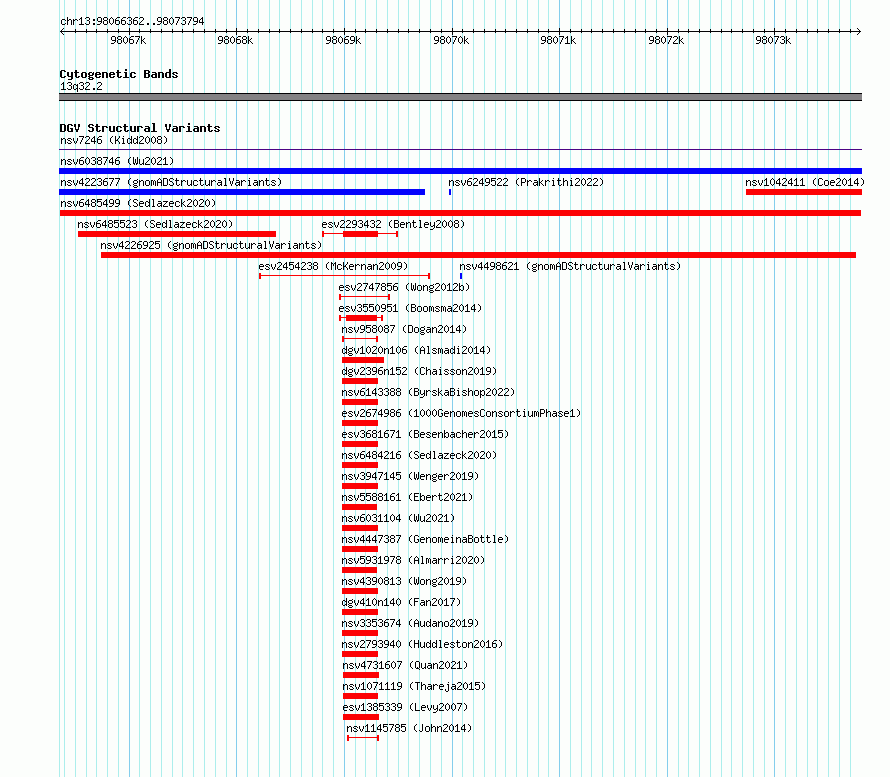Image resolution: width=890 pixels, height=777 pixels.
Task: Open nsv4223677 (gnomADStructuralVariants) label
Action: [171, 182]
